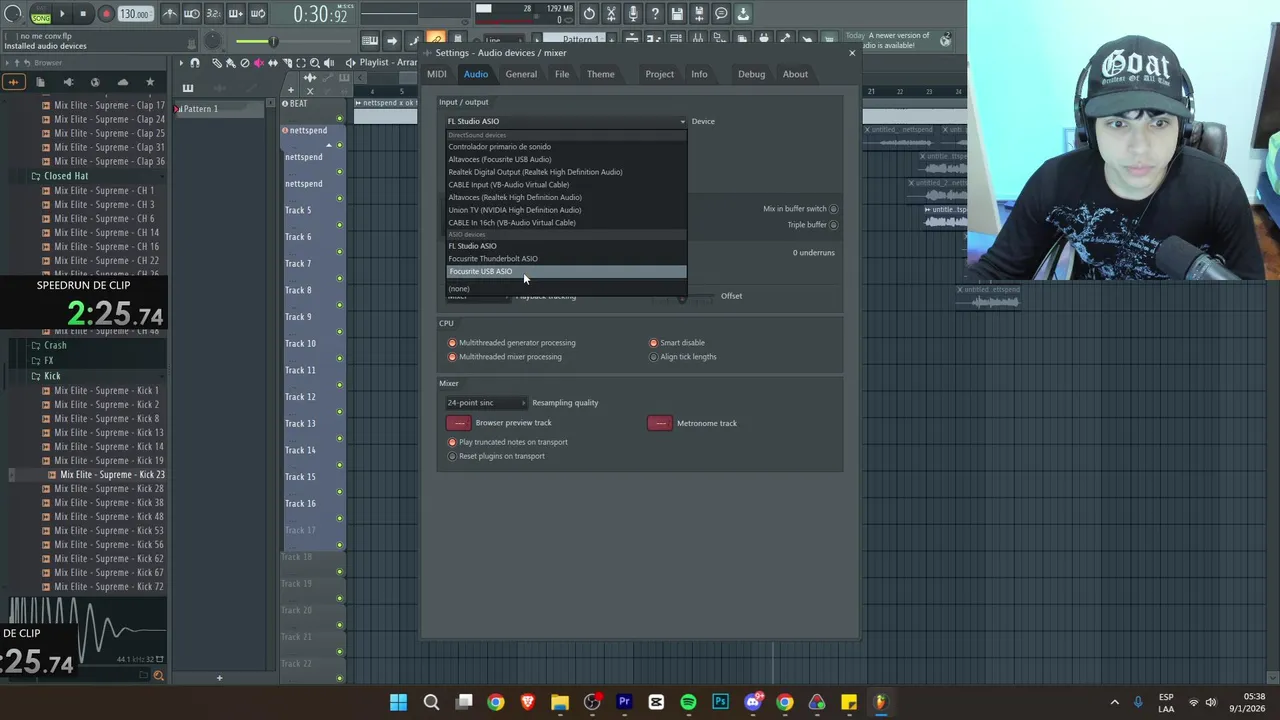Toggle loop recording icon
Screen dimensions: 1280x720
coord(257,14)
